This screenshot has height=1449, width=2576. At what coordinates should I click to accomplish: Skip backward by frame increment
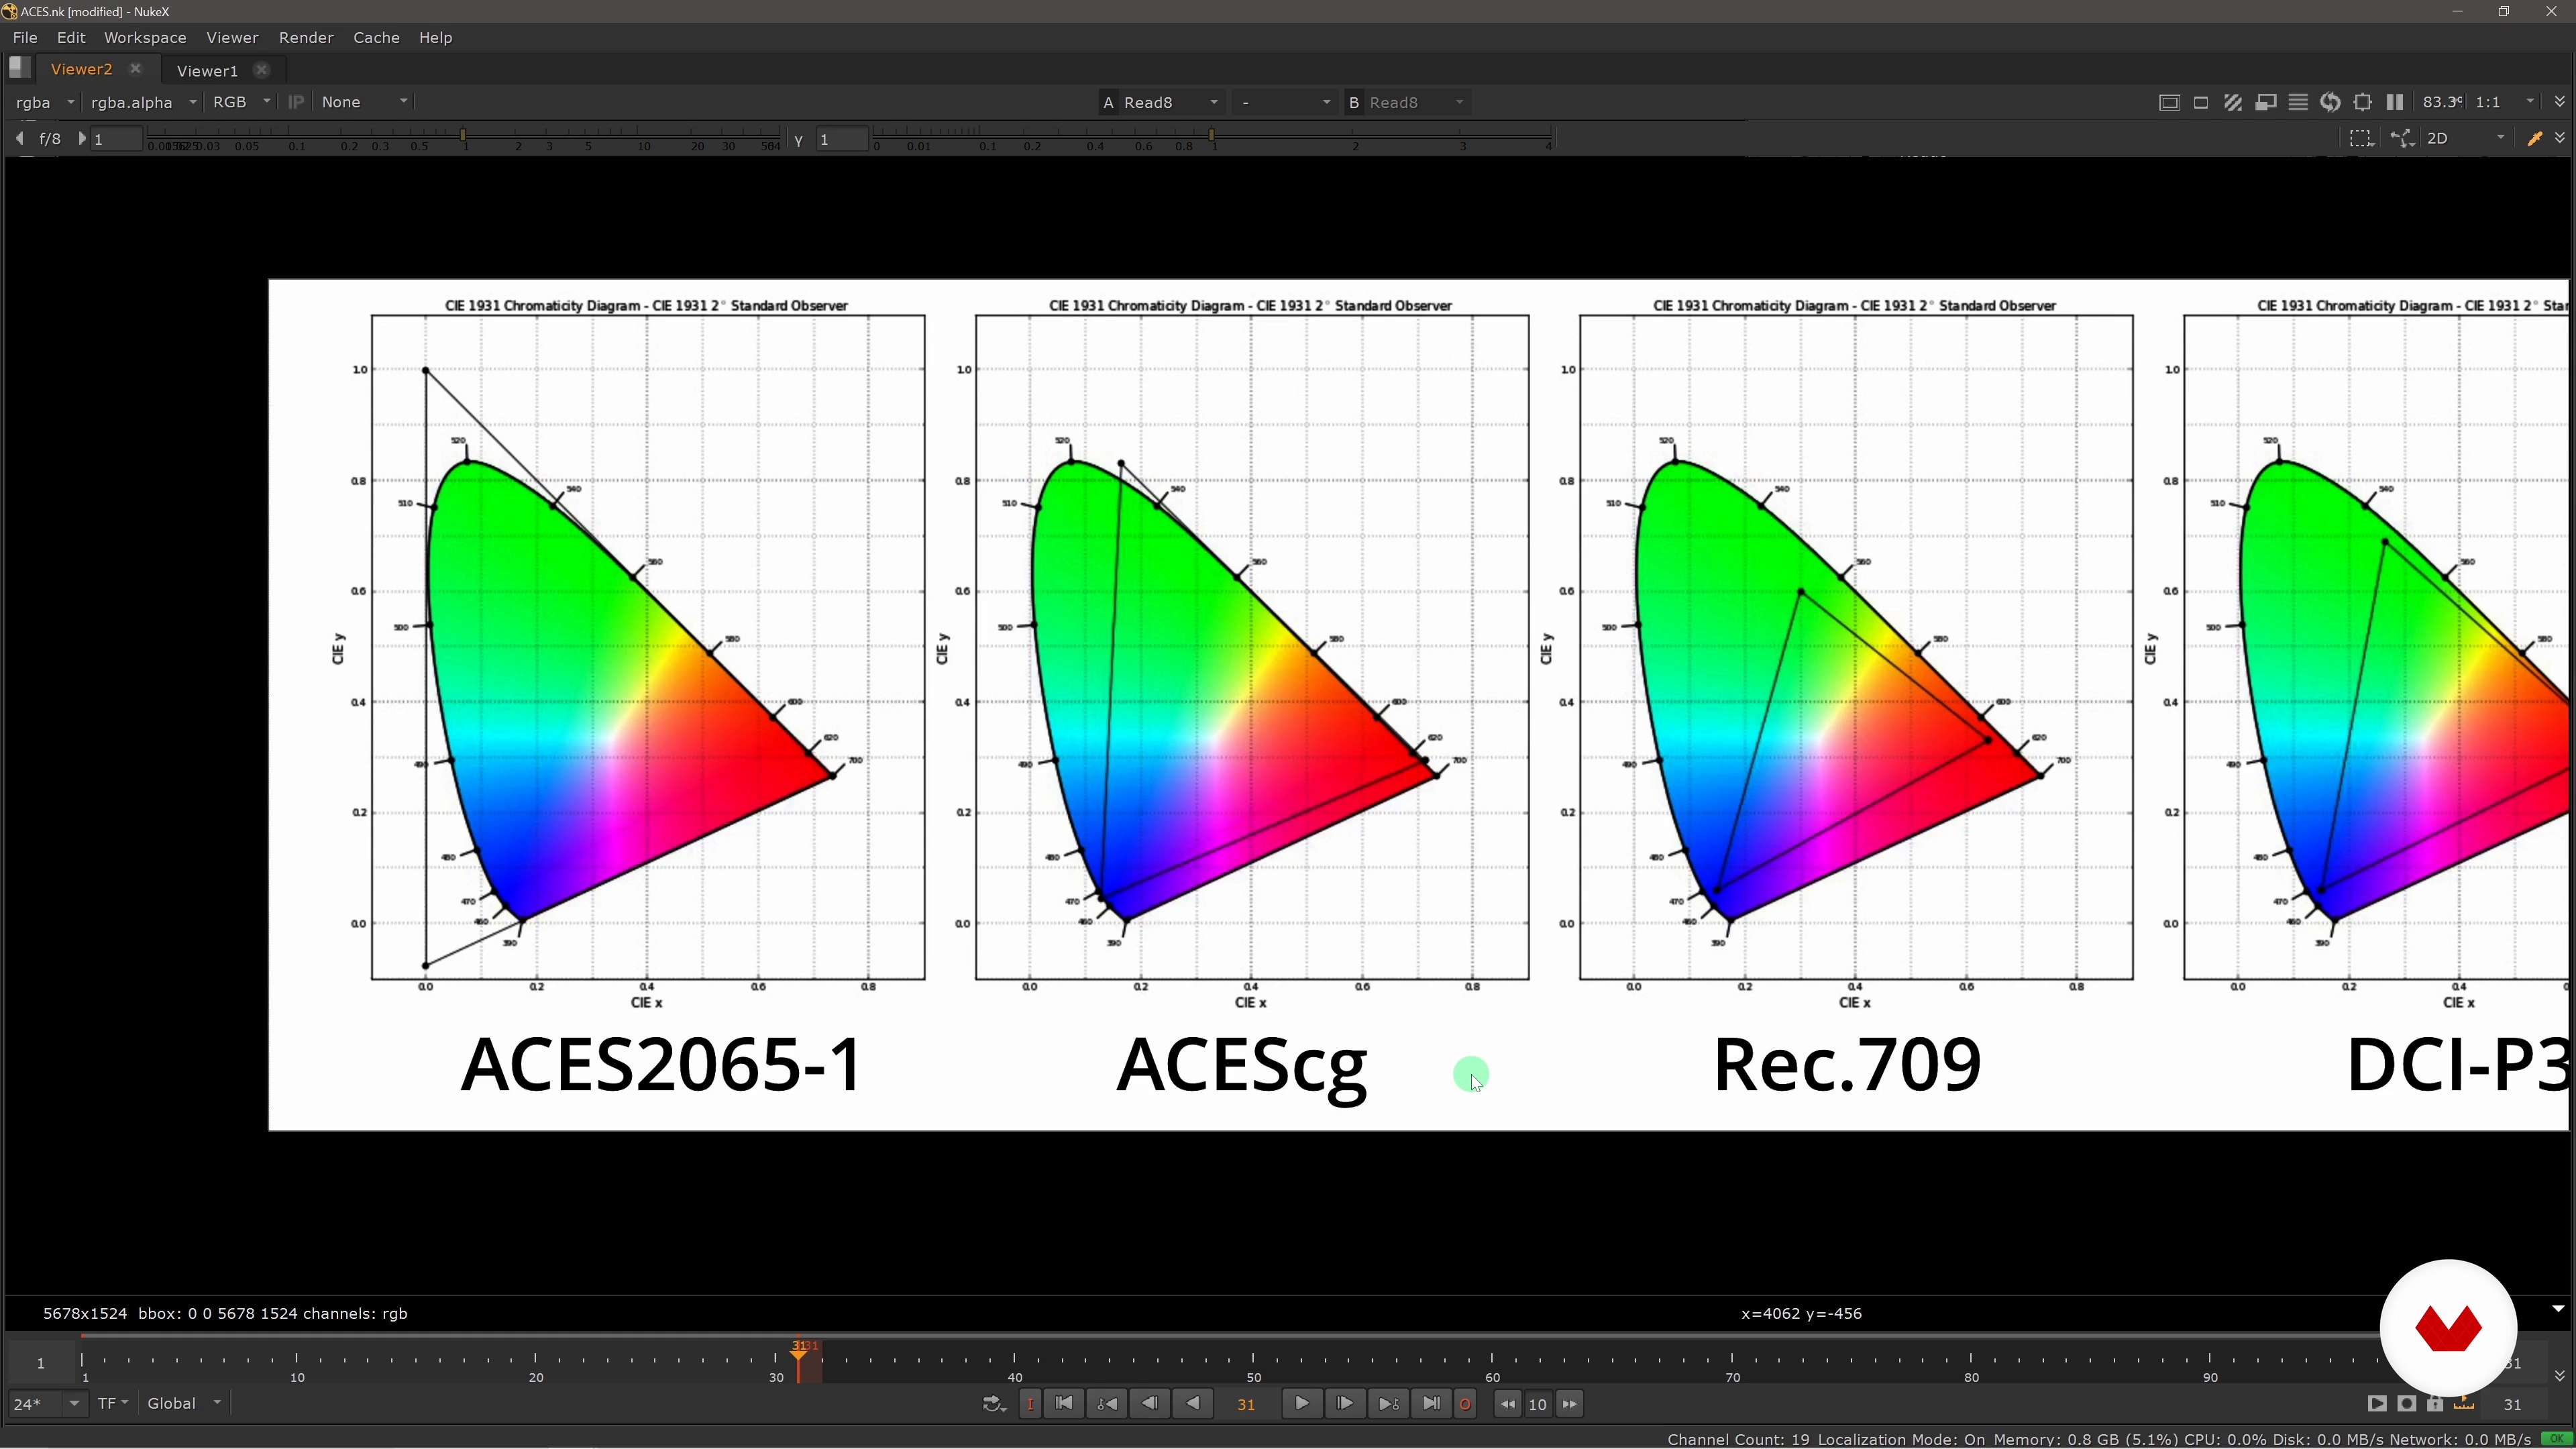[1507, 1404]
